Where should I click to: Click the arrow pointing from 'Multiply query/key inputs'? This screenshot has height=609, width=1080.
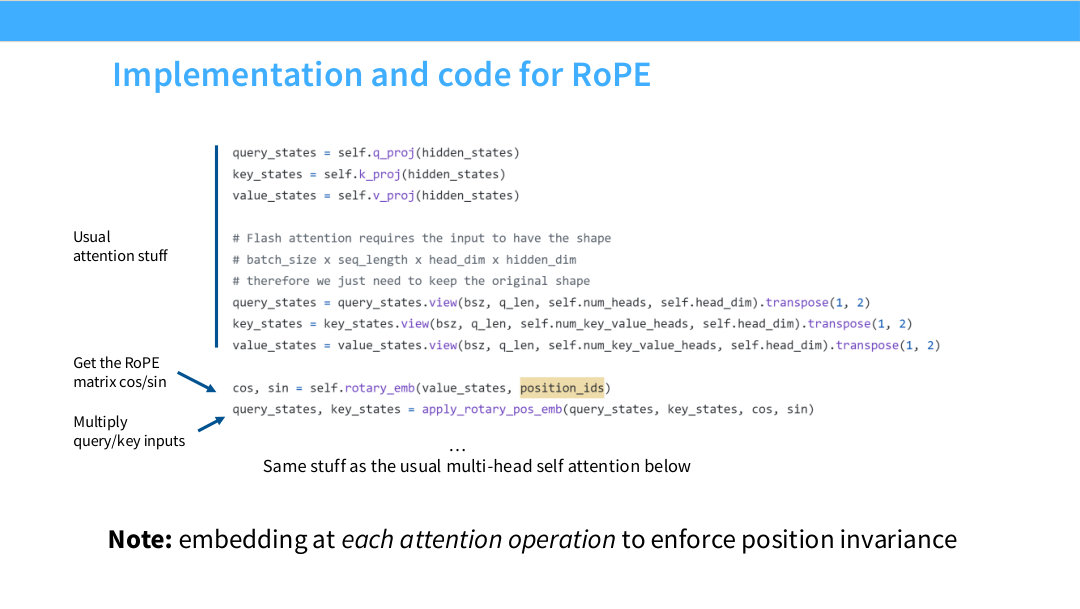(x=211, y=424)
